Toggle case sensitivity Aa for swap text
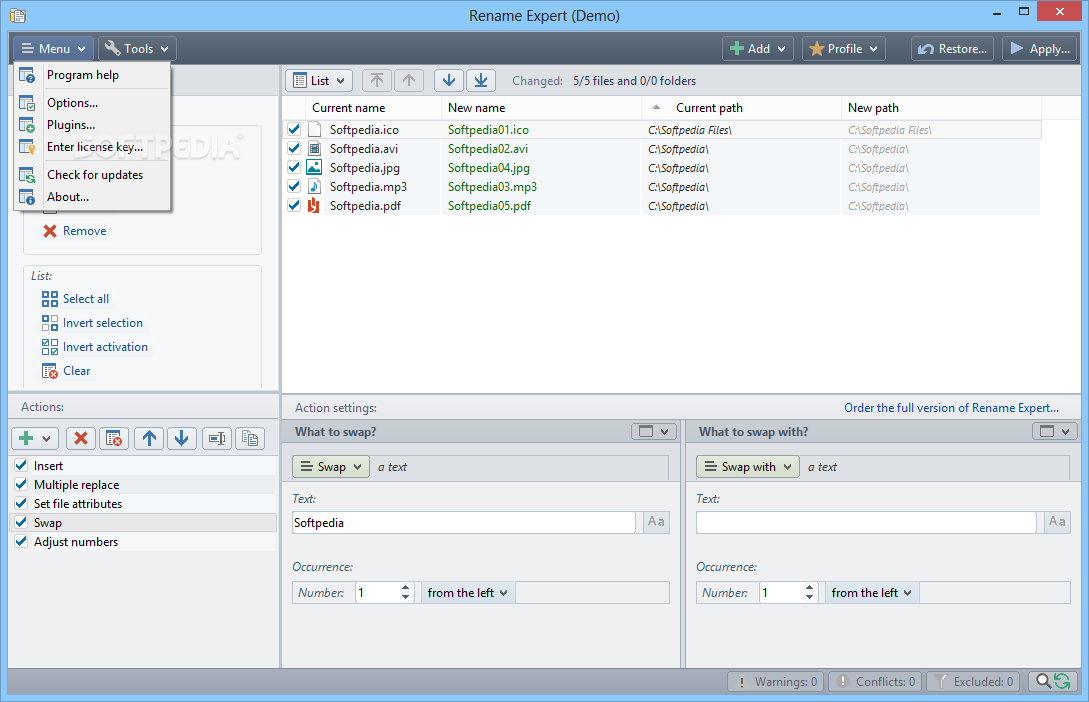 pyautogui.click(x=656, y=522)
